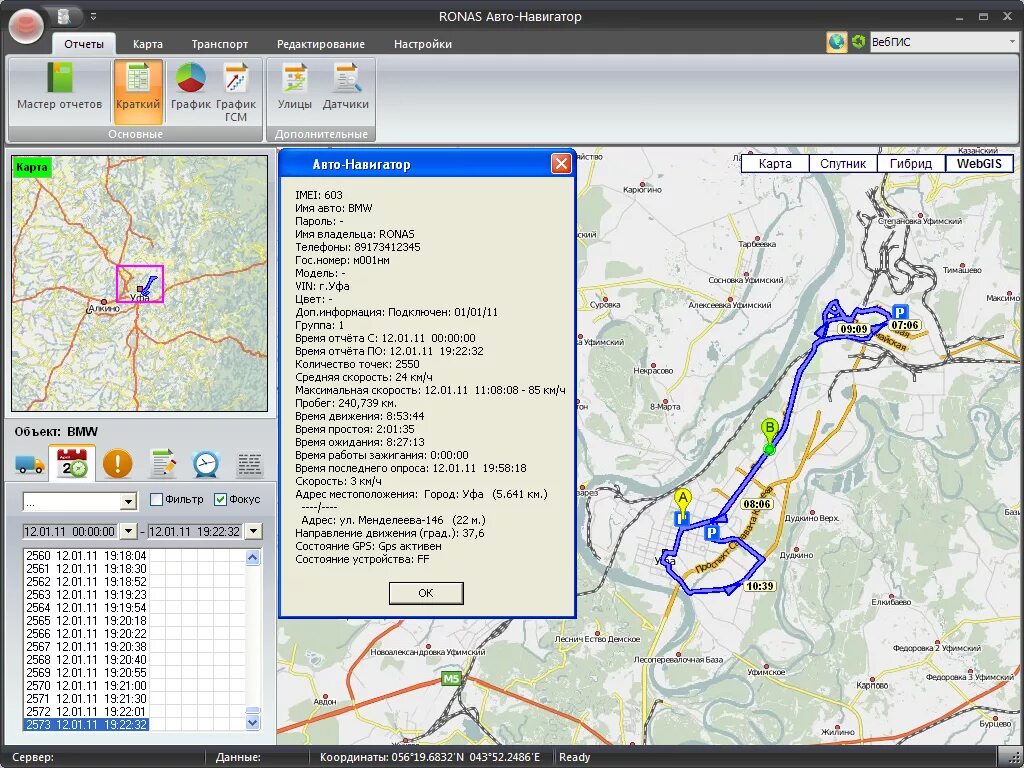Switch to the Отчеты ribbon tab
This screenshot has width=1024, height=768.
84,44
